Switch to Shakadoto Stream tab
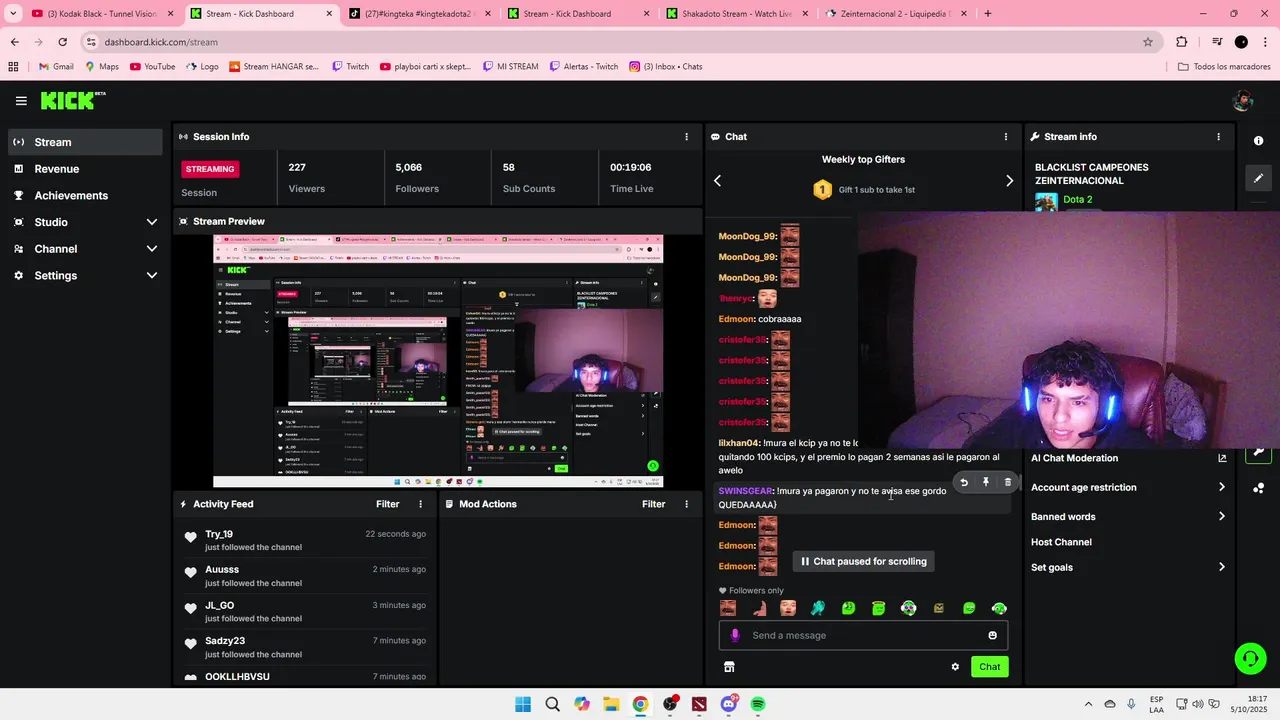Image resolution: width=1280 pixels, height=720 pixels. [737, 14]
